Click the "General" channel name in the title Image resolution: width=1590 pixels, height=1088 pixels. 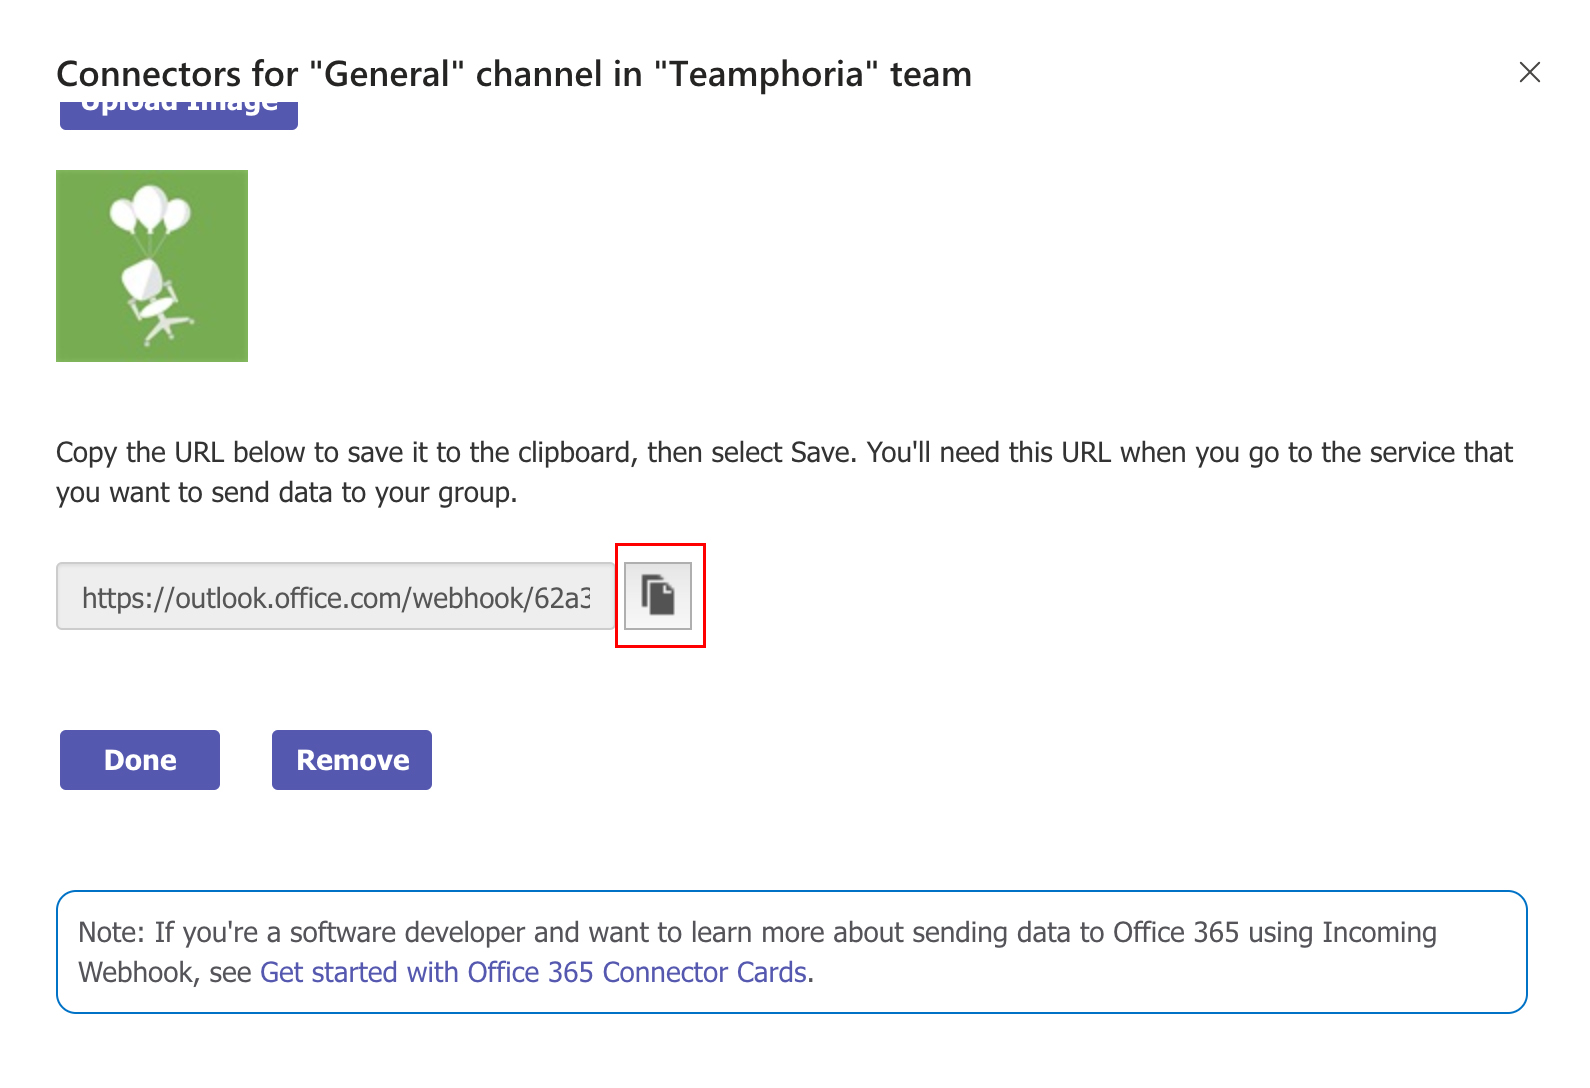point(387,74)
